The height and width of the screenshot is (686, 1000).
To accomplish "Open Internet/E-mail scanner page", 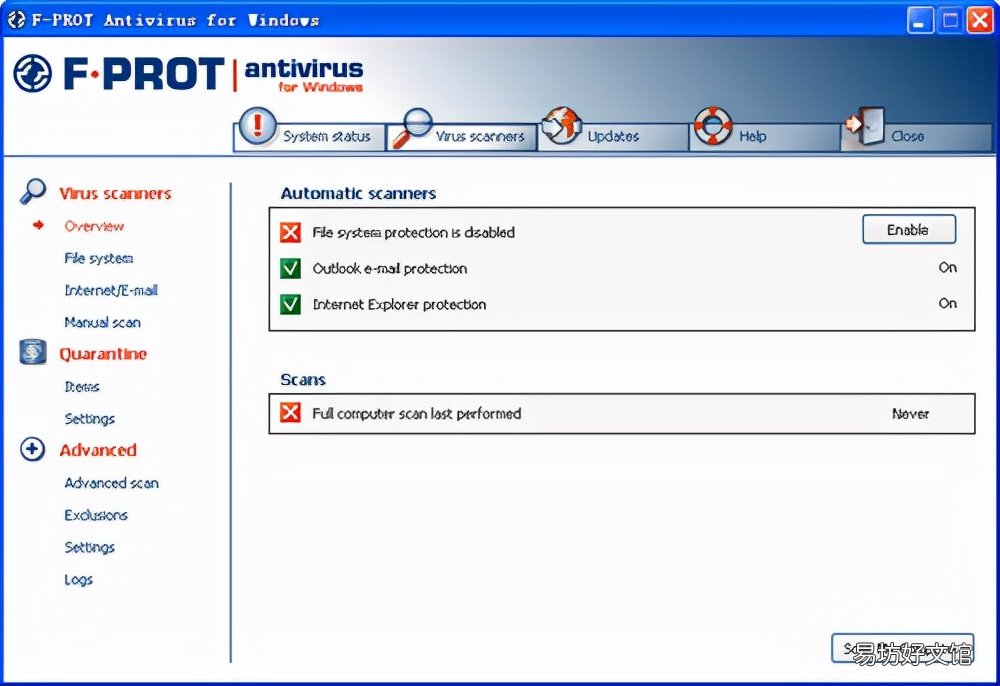I will click(111, 290).
